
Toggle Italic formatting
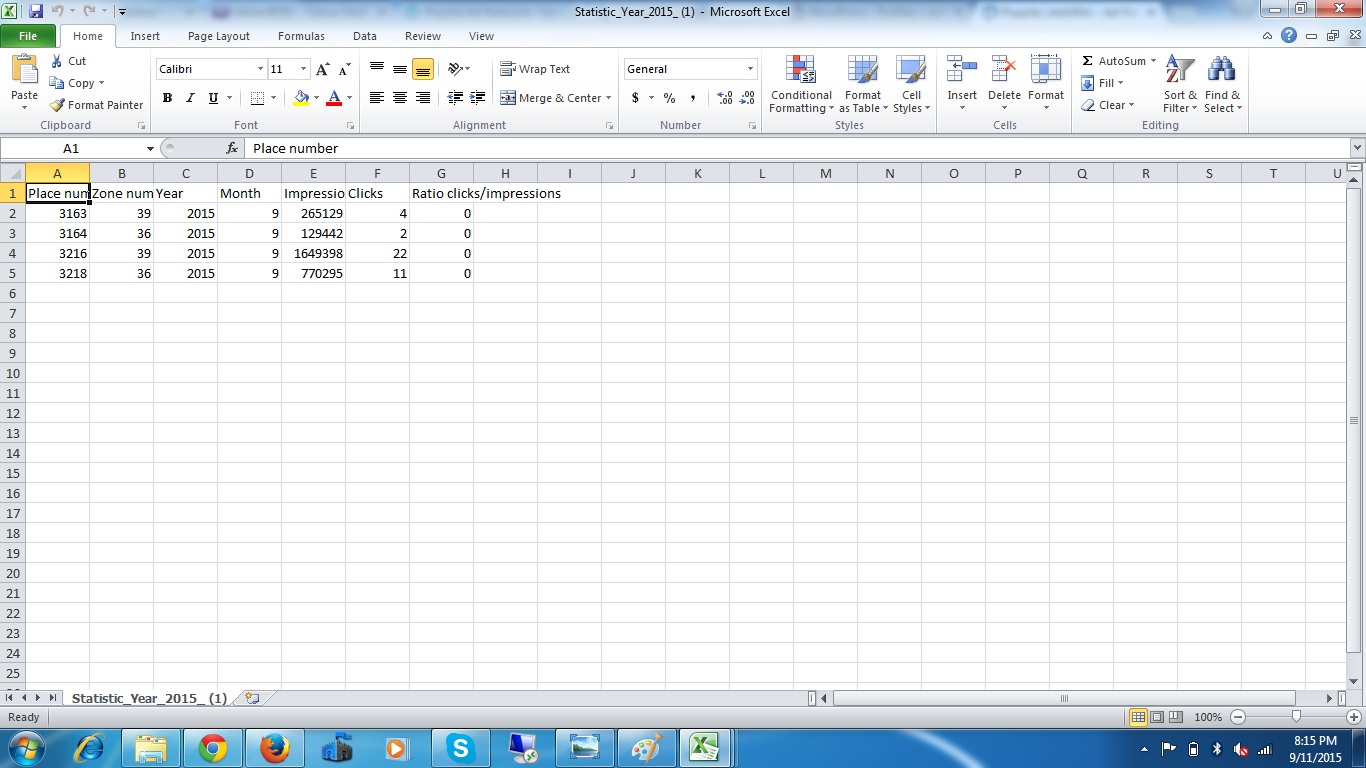point(190,98)
